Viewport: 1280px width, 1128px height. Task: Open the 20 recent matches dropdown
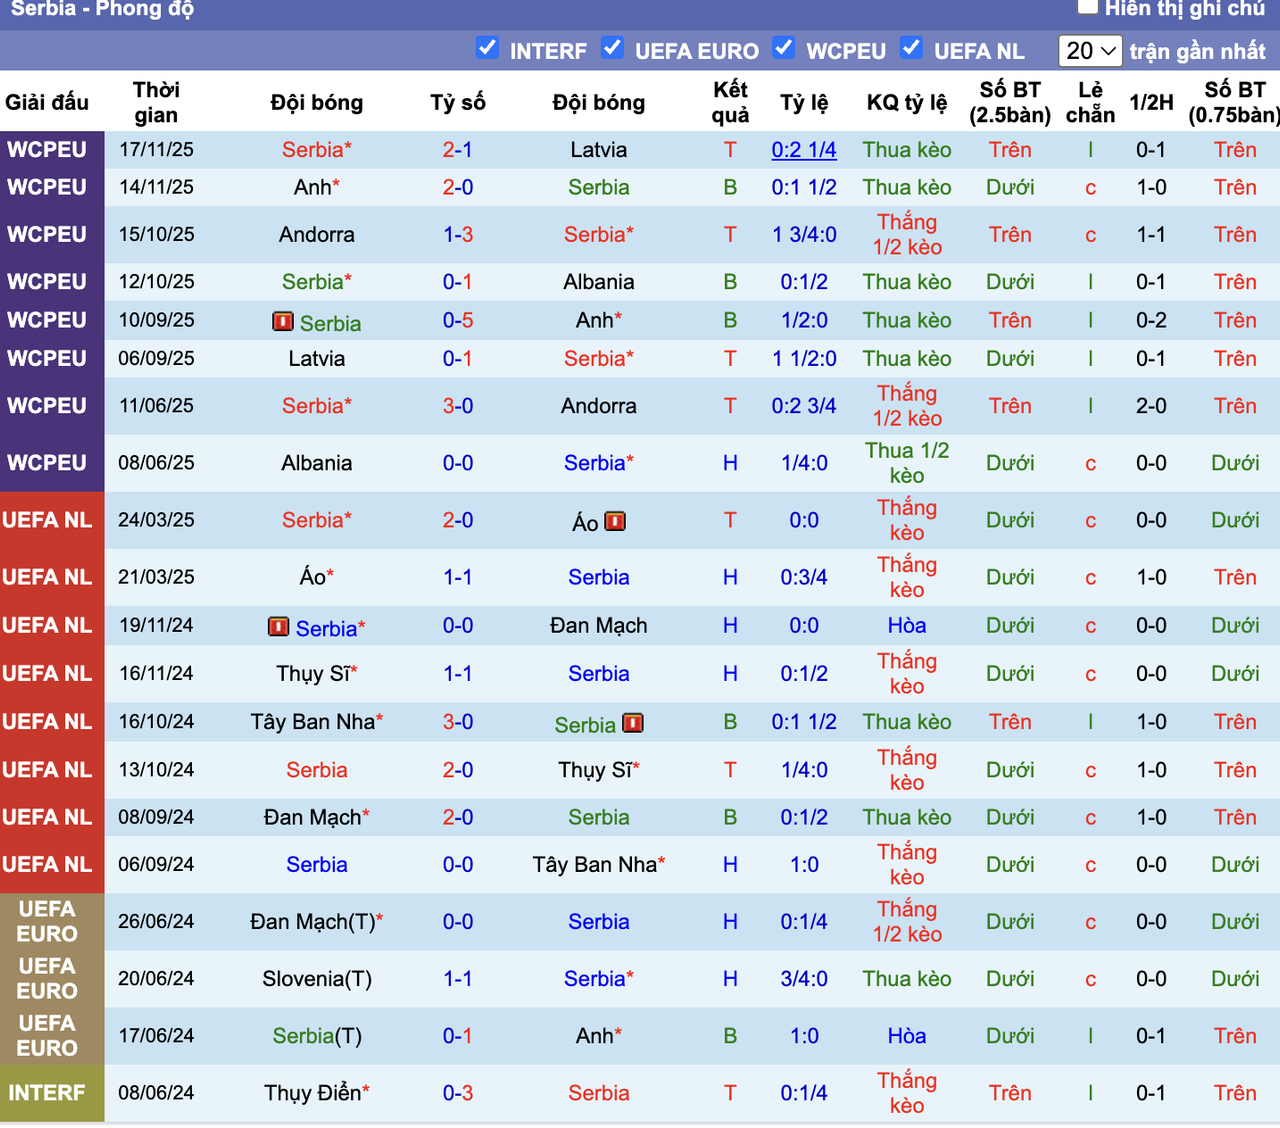click(x=1090, y=50)
